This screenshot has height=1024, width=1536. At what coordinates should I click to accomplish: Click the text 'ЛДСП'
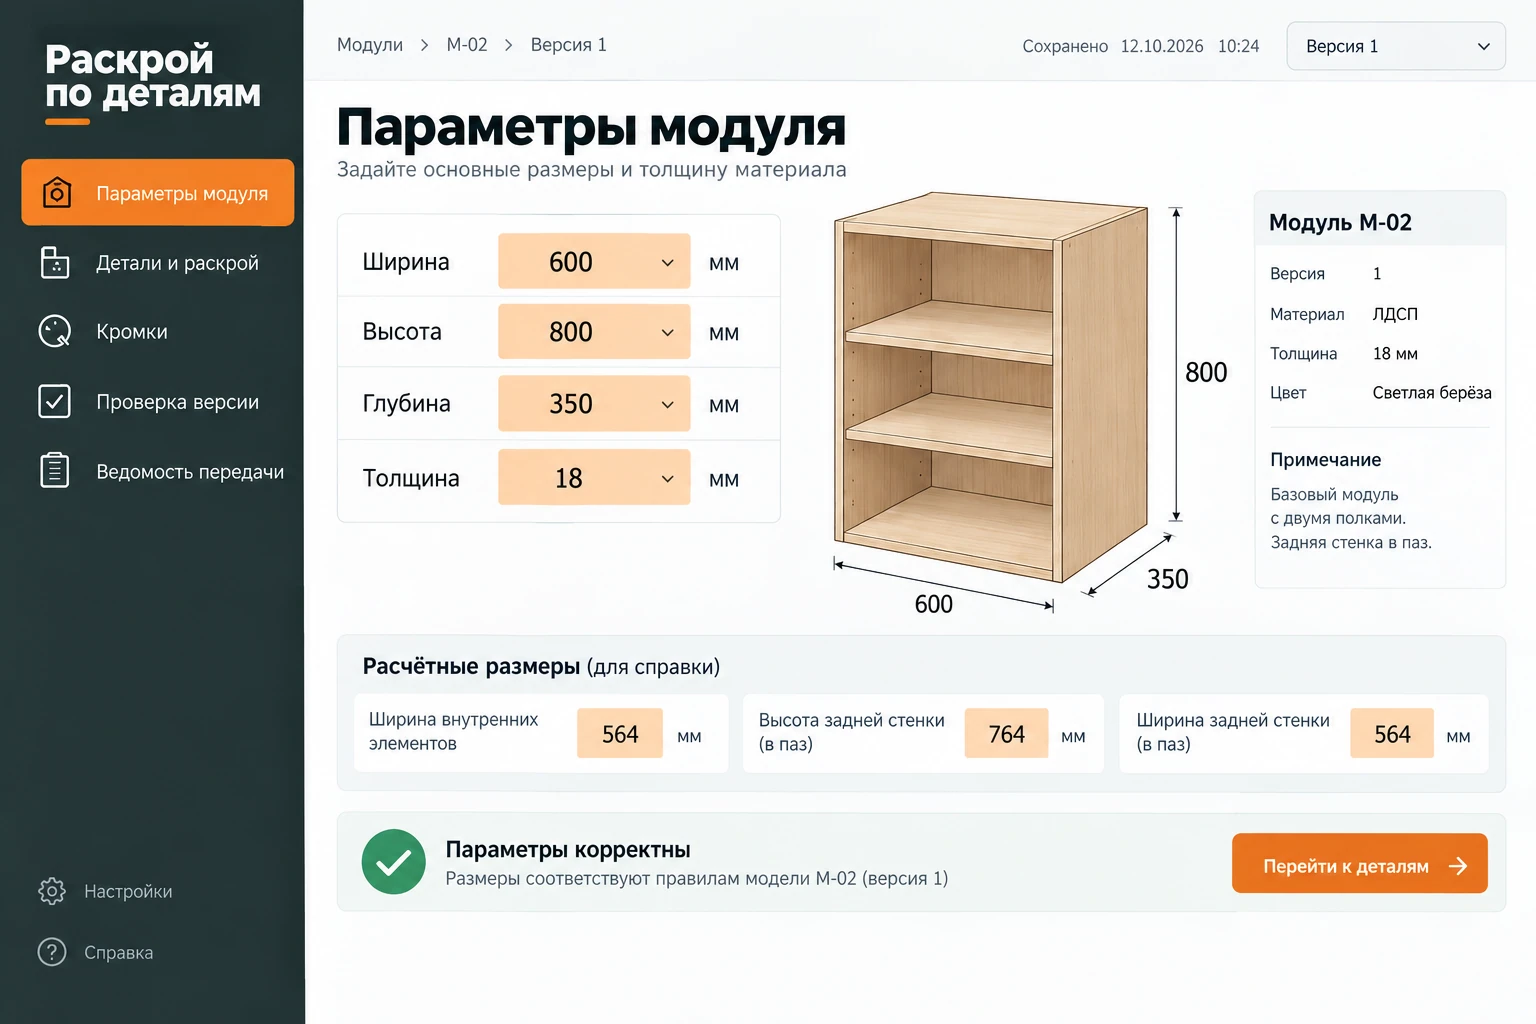tap(1395, 314)
